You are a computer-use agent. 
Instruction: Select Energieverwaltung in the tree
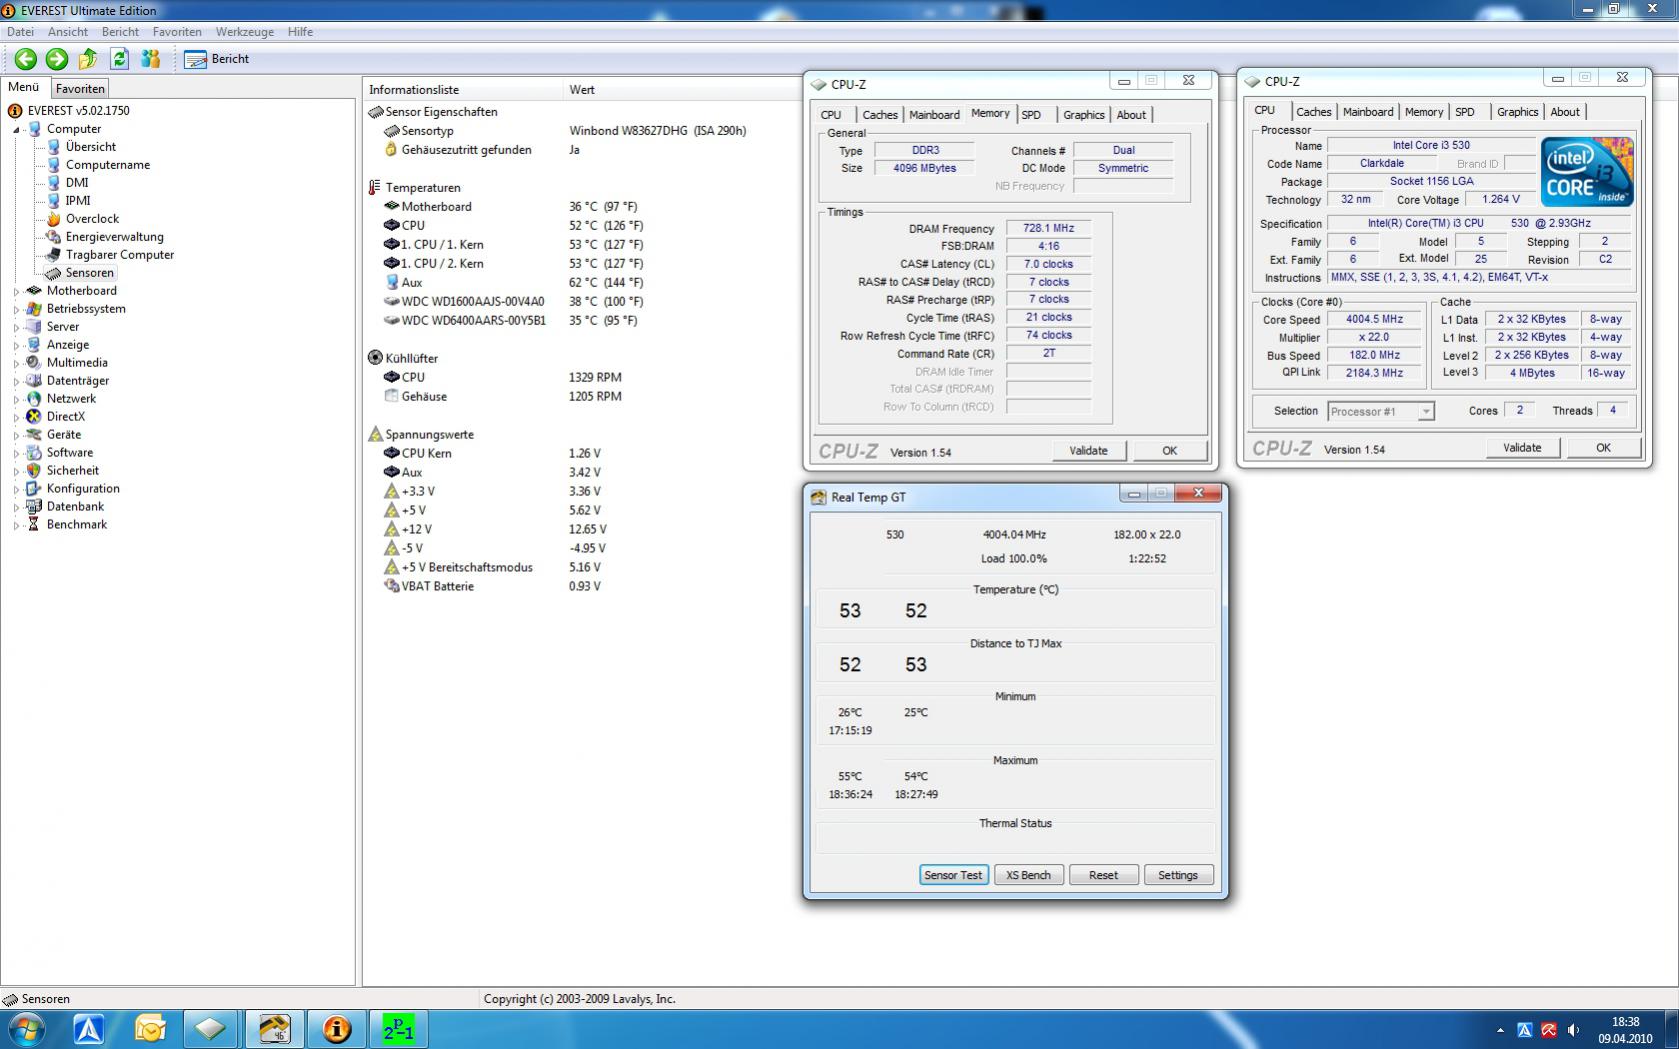point(114,237)
